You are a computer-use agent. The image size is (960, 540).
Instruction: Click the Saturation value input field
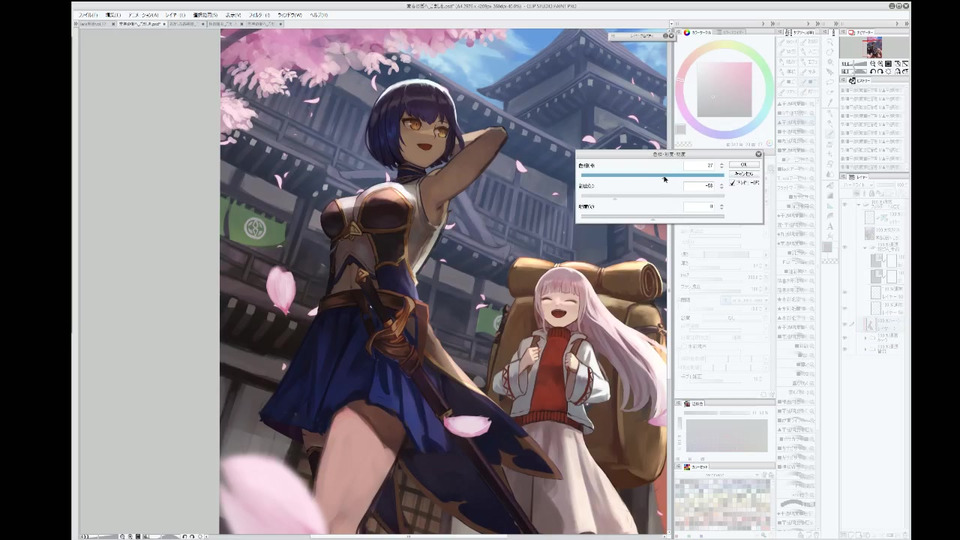pyautogui.click(x=699, y=186)
